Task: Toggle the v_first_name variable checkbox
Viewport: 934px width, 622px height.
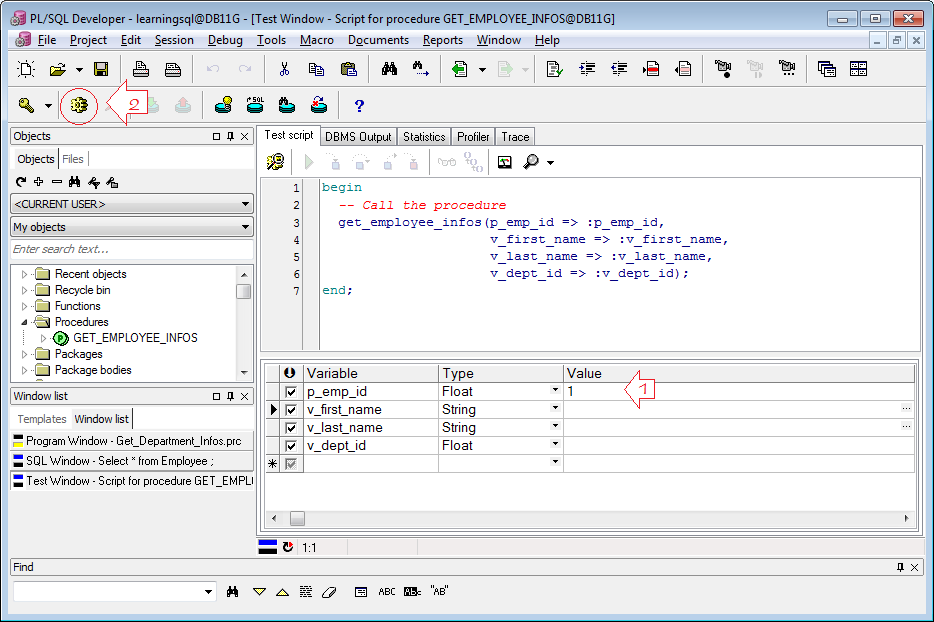Action: point(291,410)
